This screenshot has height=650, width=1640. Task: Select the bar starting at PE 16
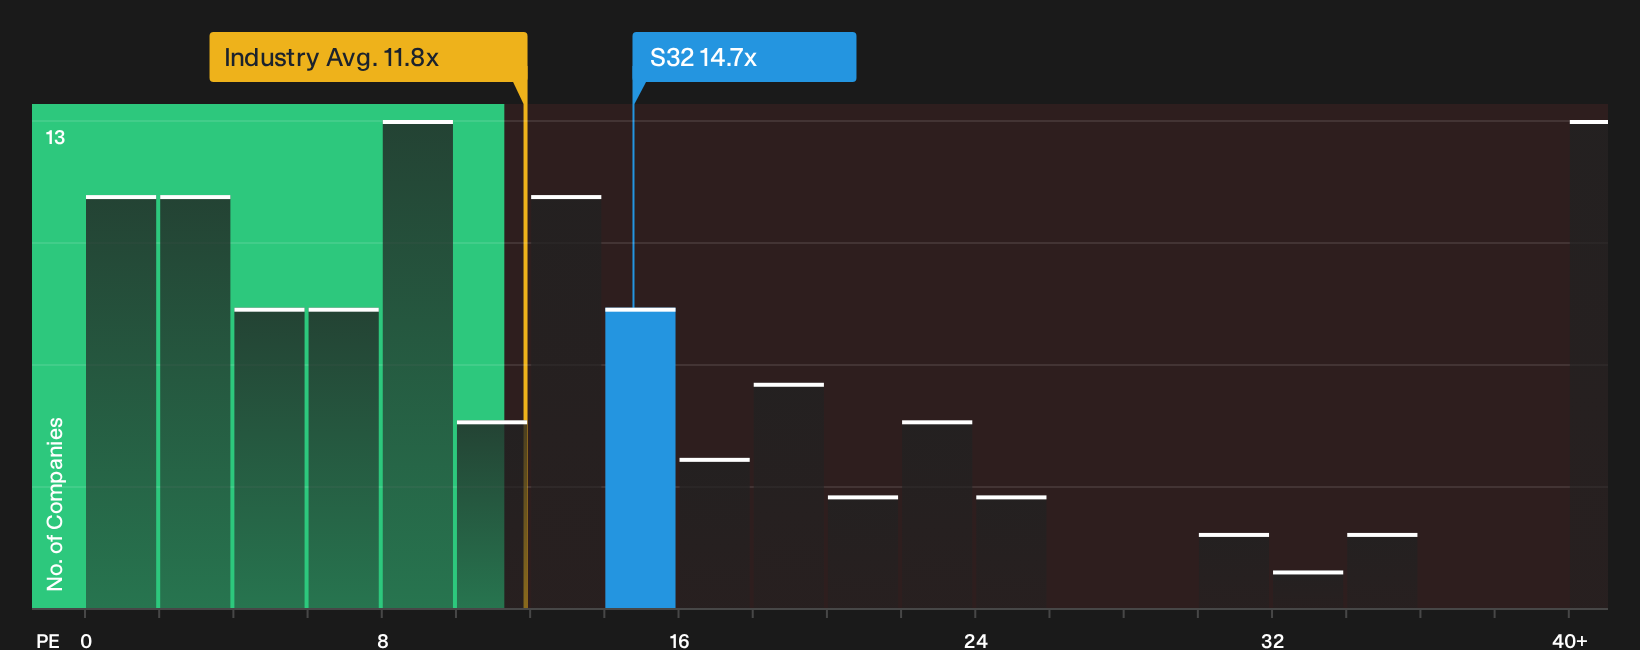click(x=714, y=533)
